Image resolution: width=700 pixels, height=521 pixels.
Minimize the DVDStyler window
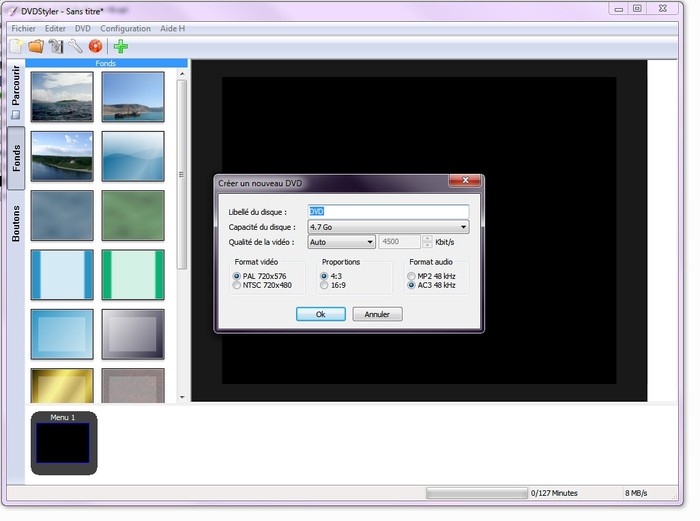coord(619,9)
